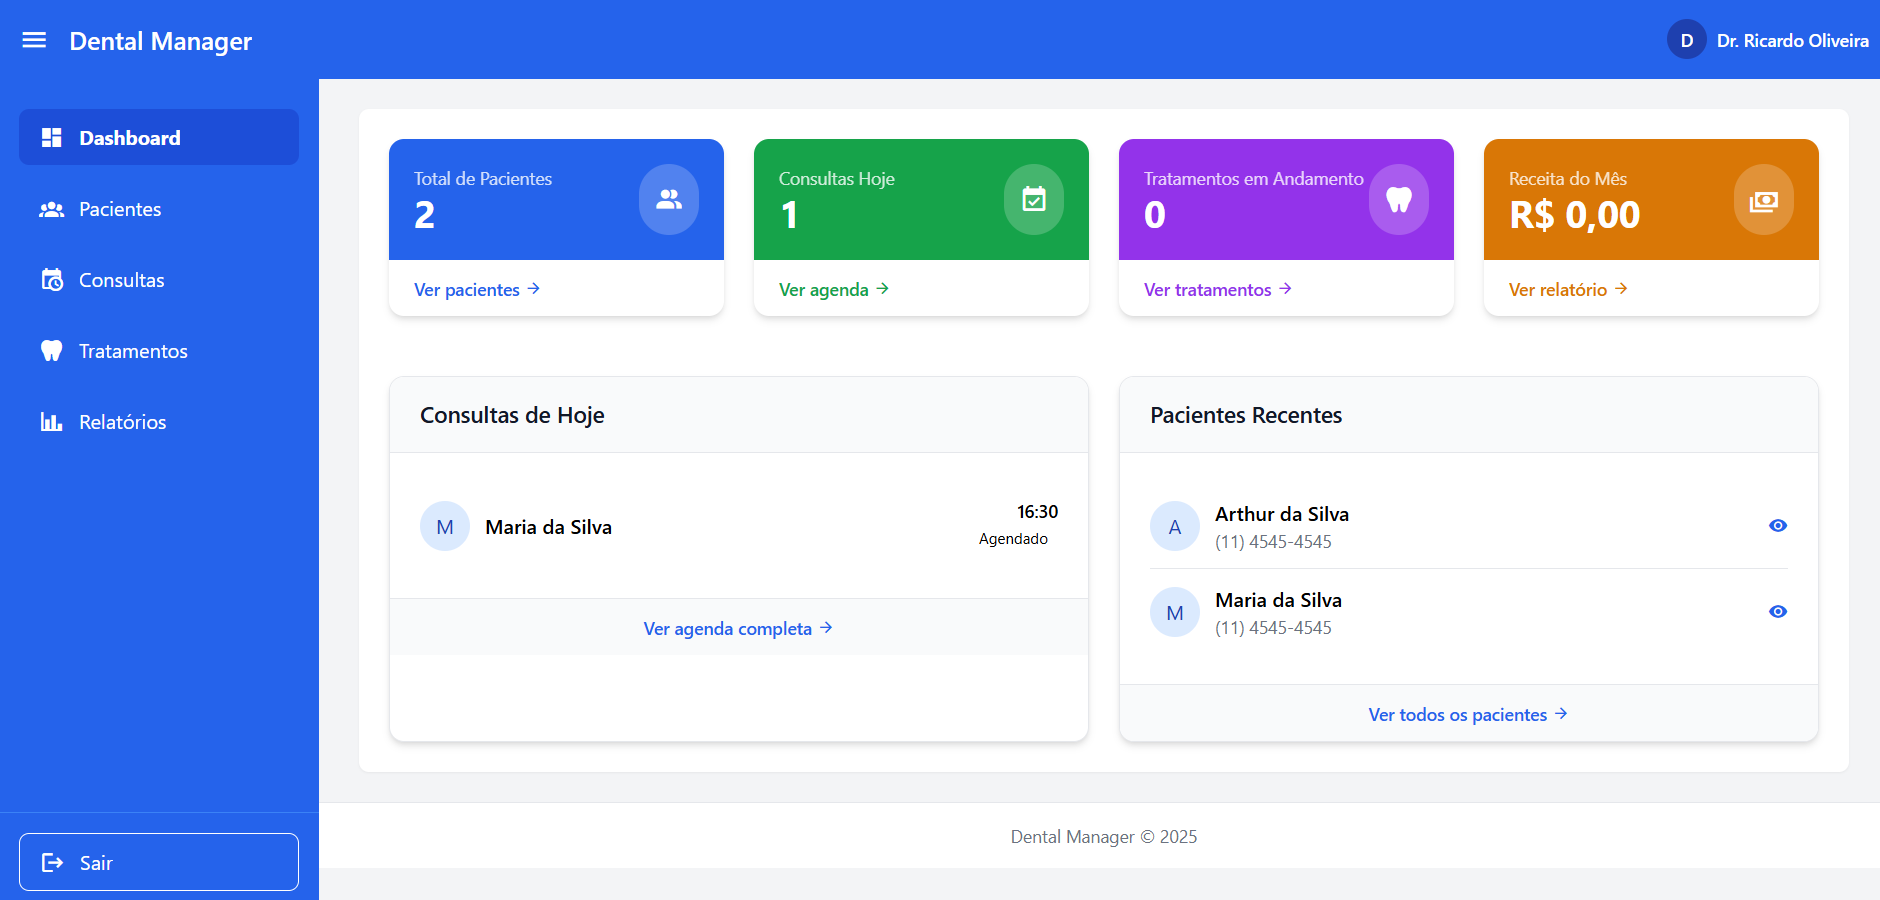The image size is (1880, 900).
Task: Click the tooth icon in purple card
Action: [x=1398, y=200]
